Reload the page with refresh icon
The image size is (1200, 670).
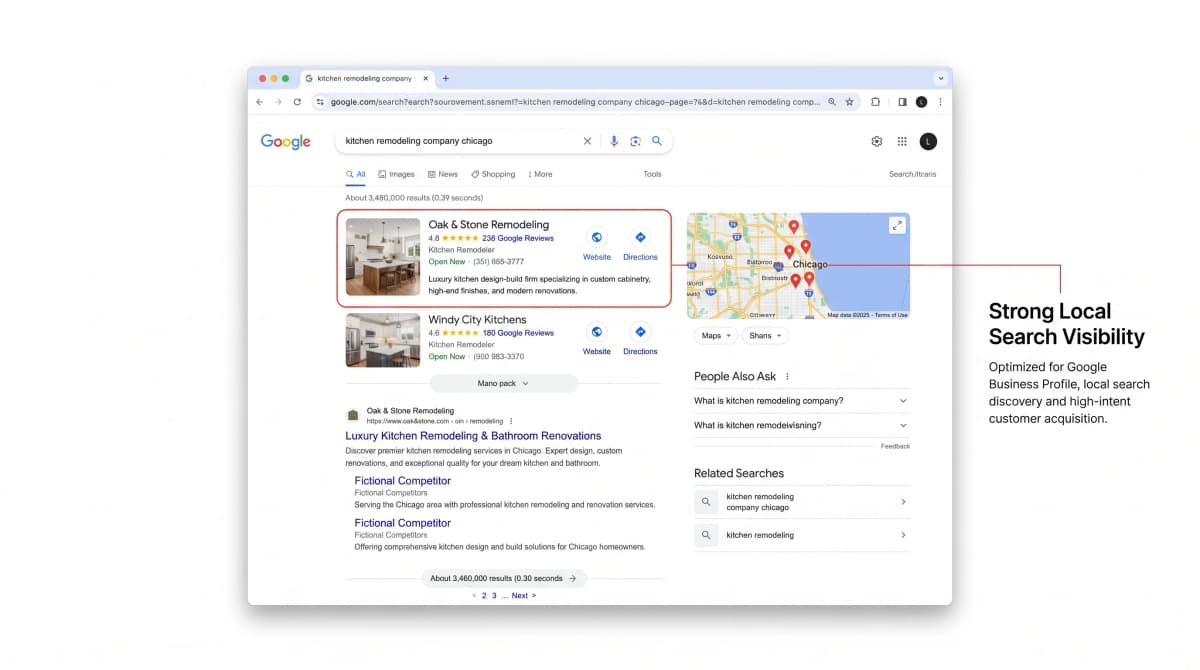point(297,102)
